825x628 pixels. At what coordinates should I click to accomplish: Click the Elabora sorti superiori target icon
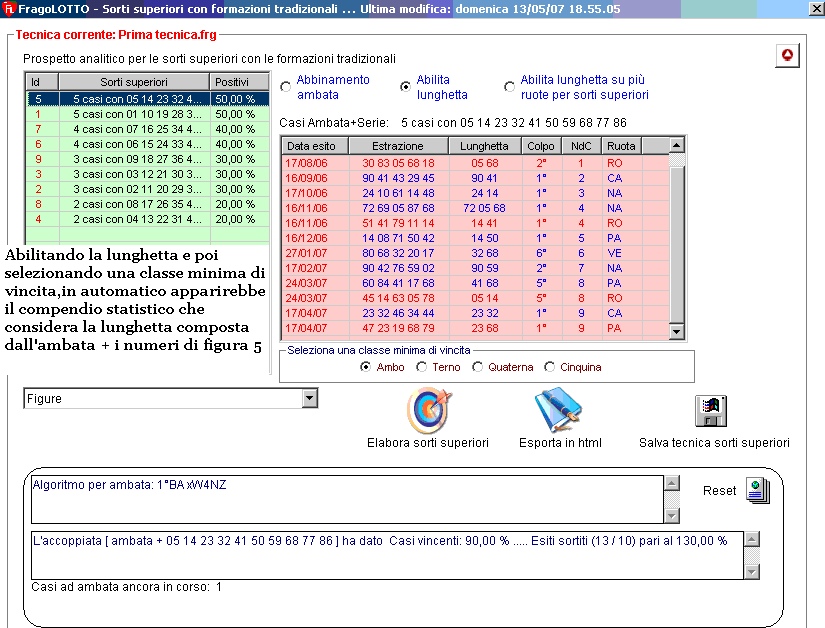tap(428, 410)
